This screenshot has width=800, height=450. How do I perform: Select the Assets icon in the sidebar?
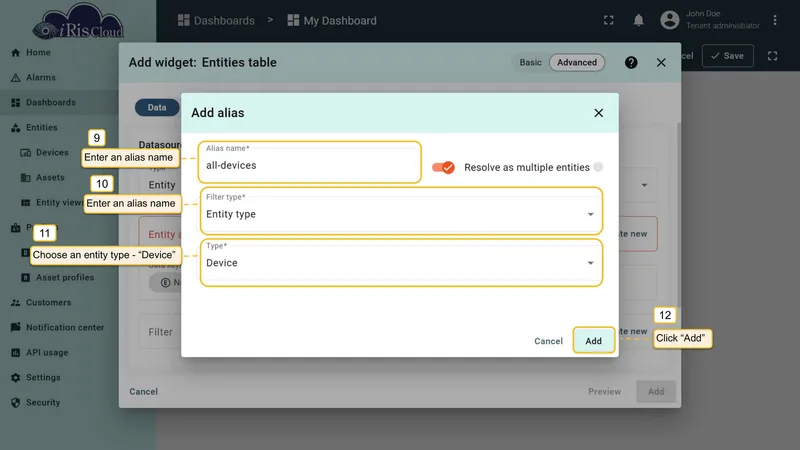26,178
